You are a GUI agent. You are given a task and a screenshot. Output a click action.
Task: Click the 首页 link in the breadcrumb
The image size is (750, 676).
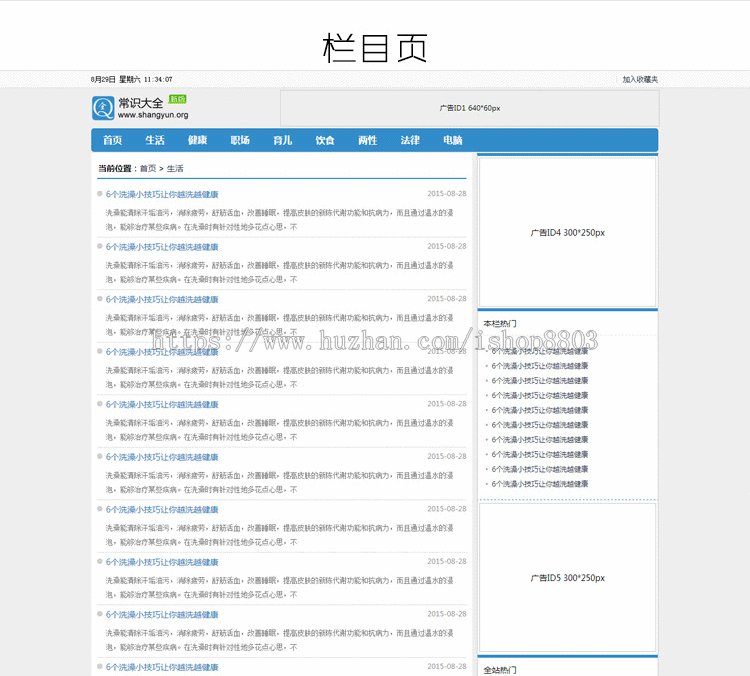(x=148, y=168)
